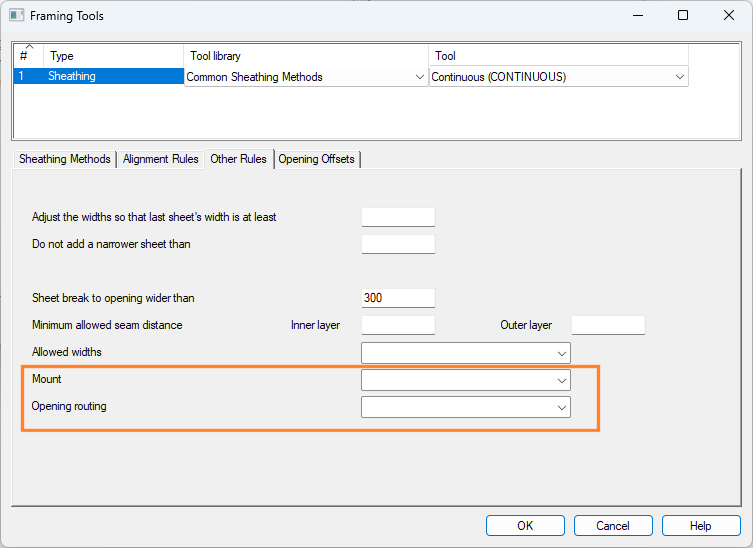Click the Inner layer seam distance field

tap(398, 325)
